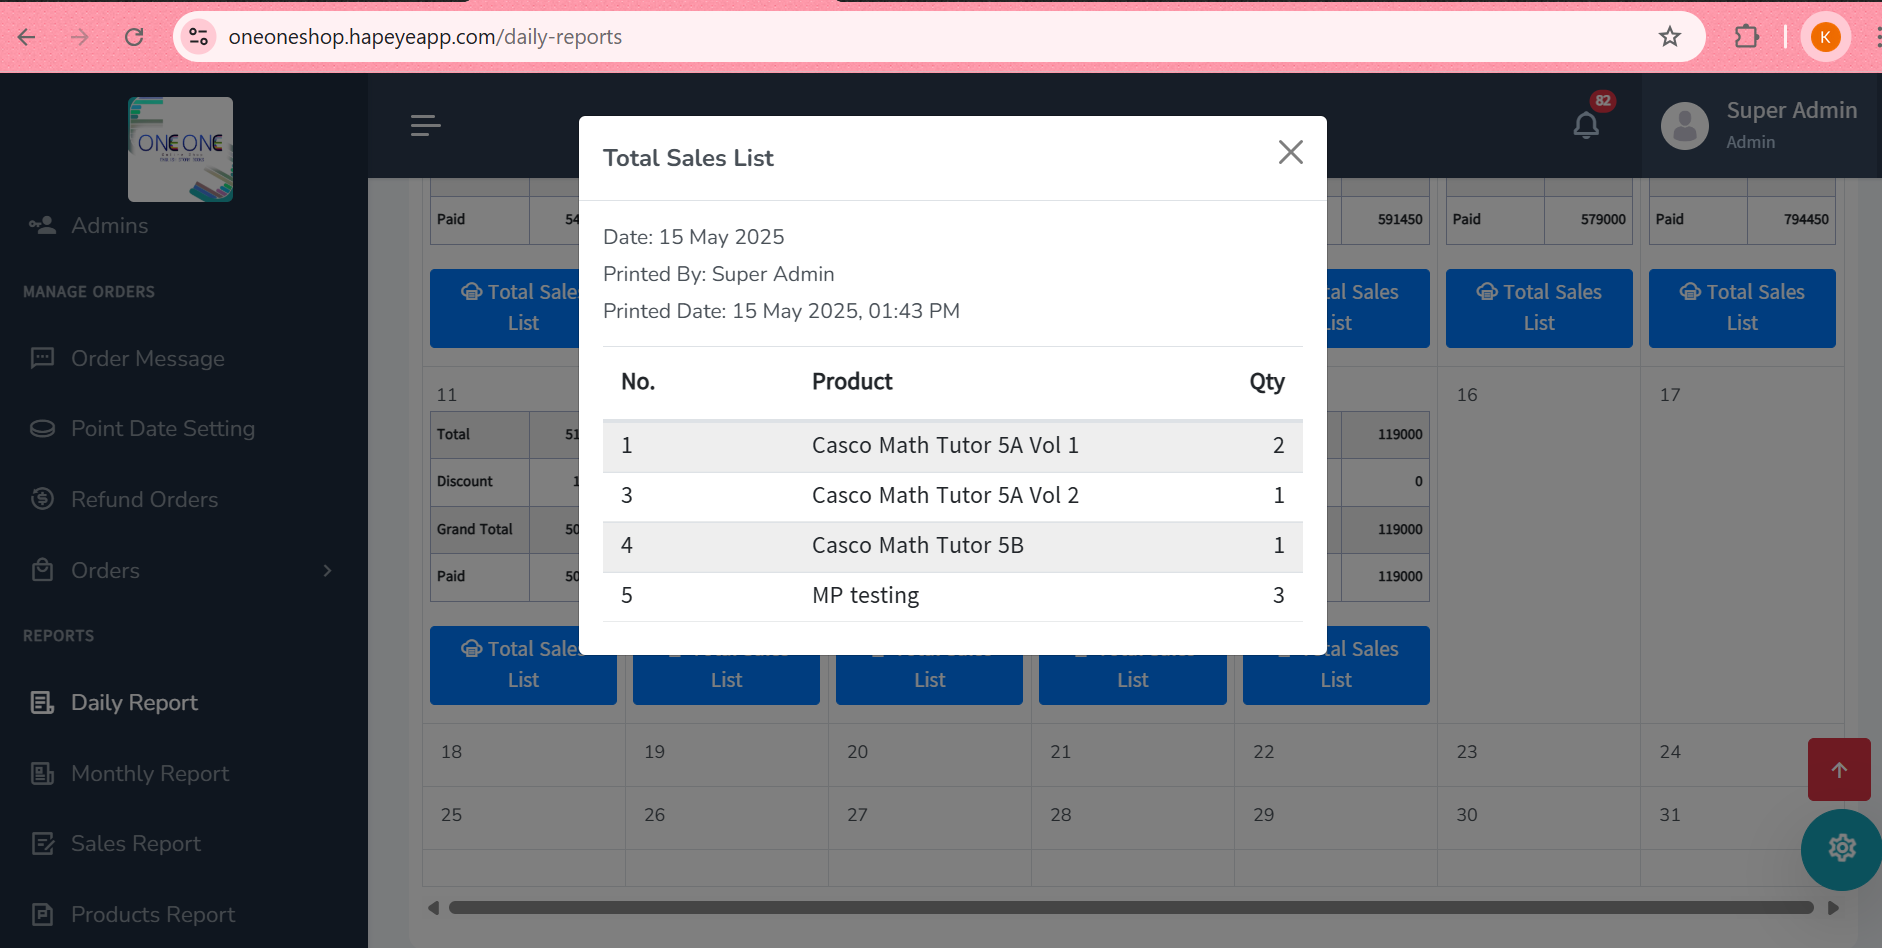1882x948 pixels.
Task: Open notifications bell with 82 badge
Action: click(x=1586, y=125)
